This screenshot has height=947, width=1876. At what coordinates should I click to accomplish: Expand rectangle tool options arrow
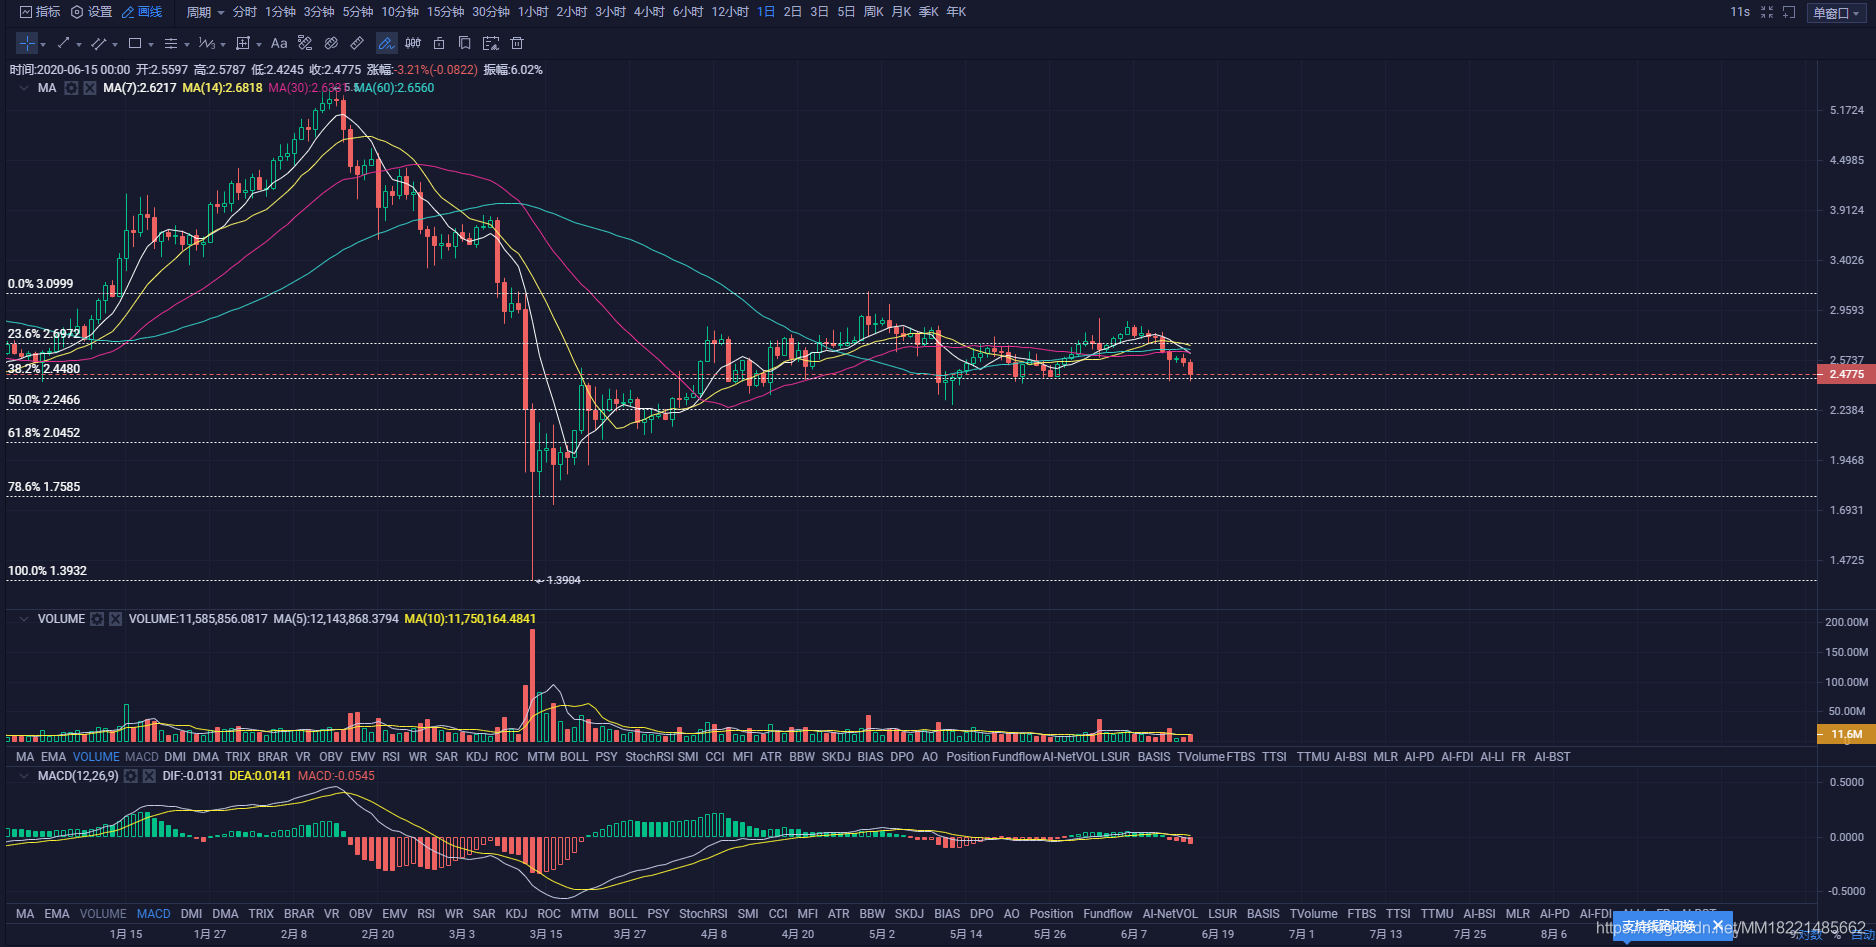(151, 44)
